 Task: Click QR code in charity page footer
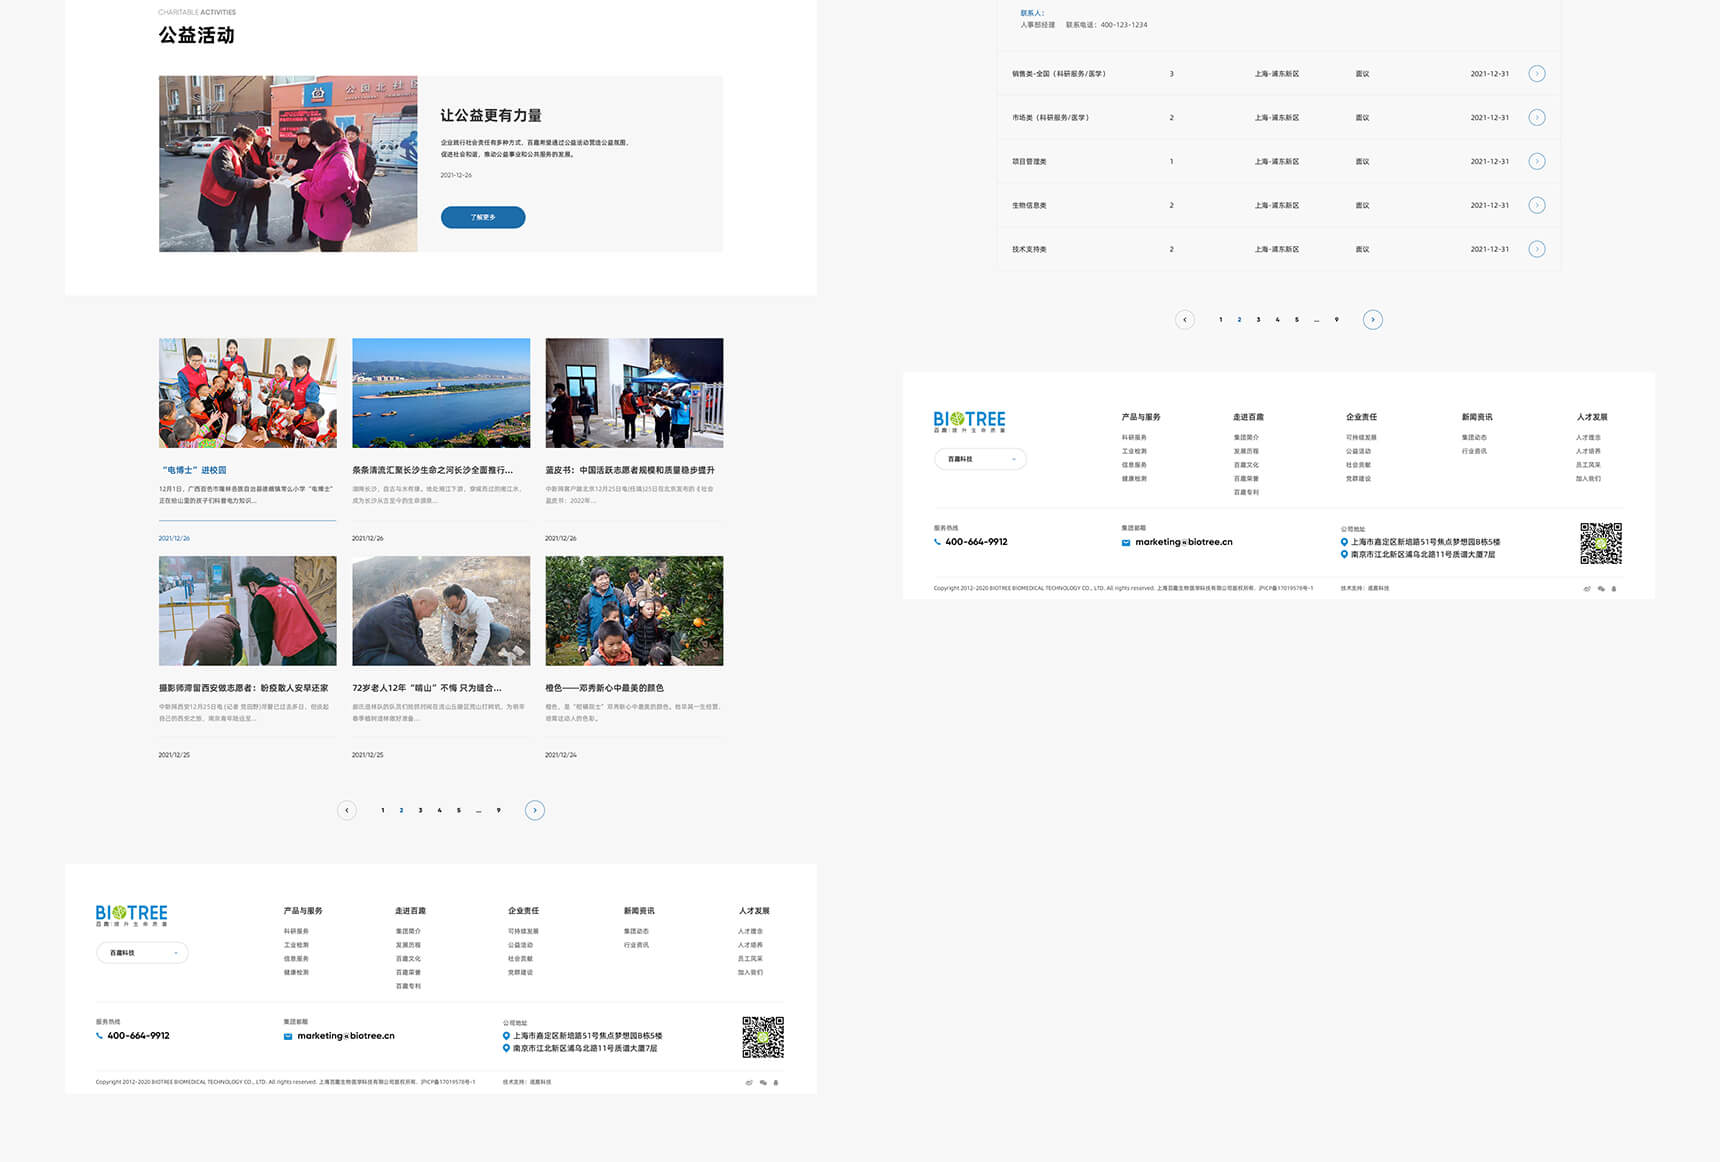coord(763,1038)
